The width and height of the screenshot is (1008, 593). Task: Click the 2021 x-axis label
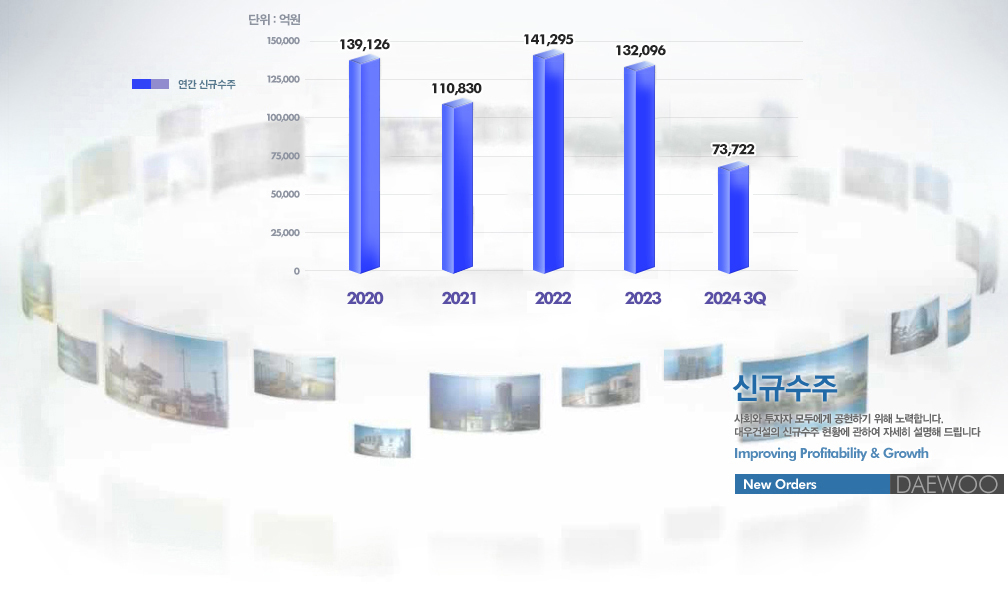click(x=459, y=298)
